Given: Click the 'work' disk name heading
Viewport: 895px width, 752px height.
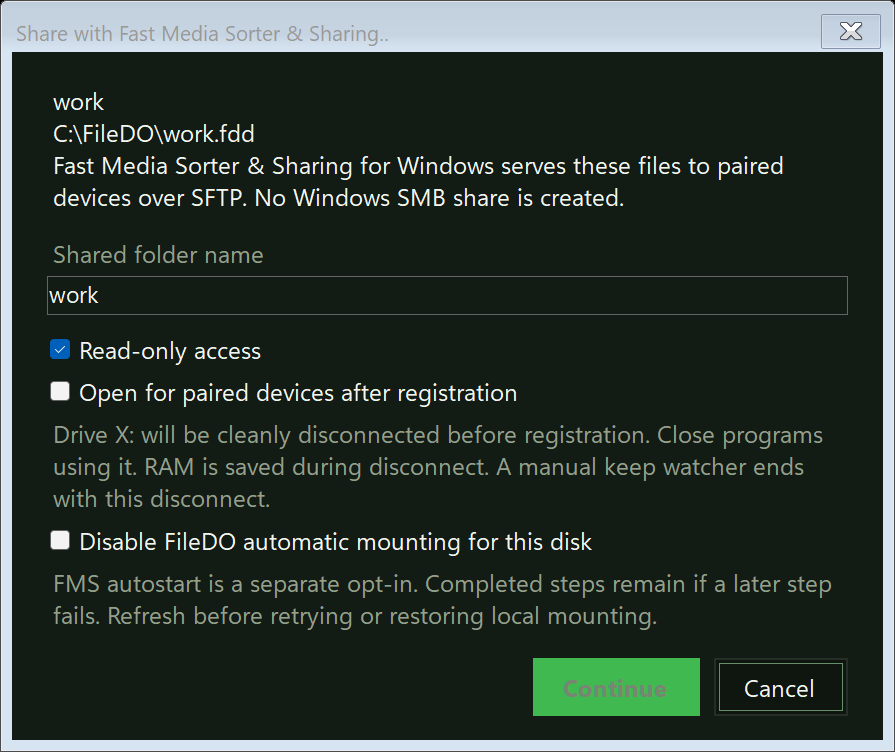Looking at the screenshot, I should [78, 102].
